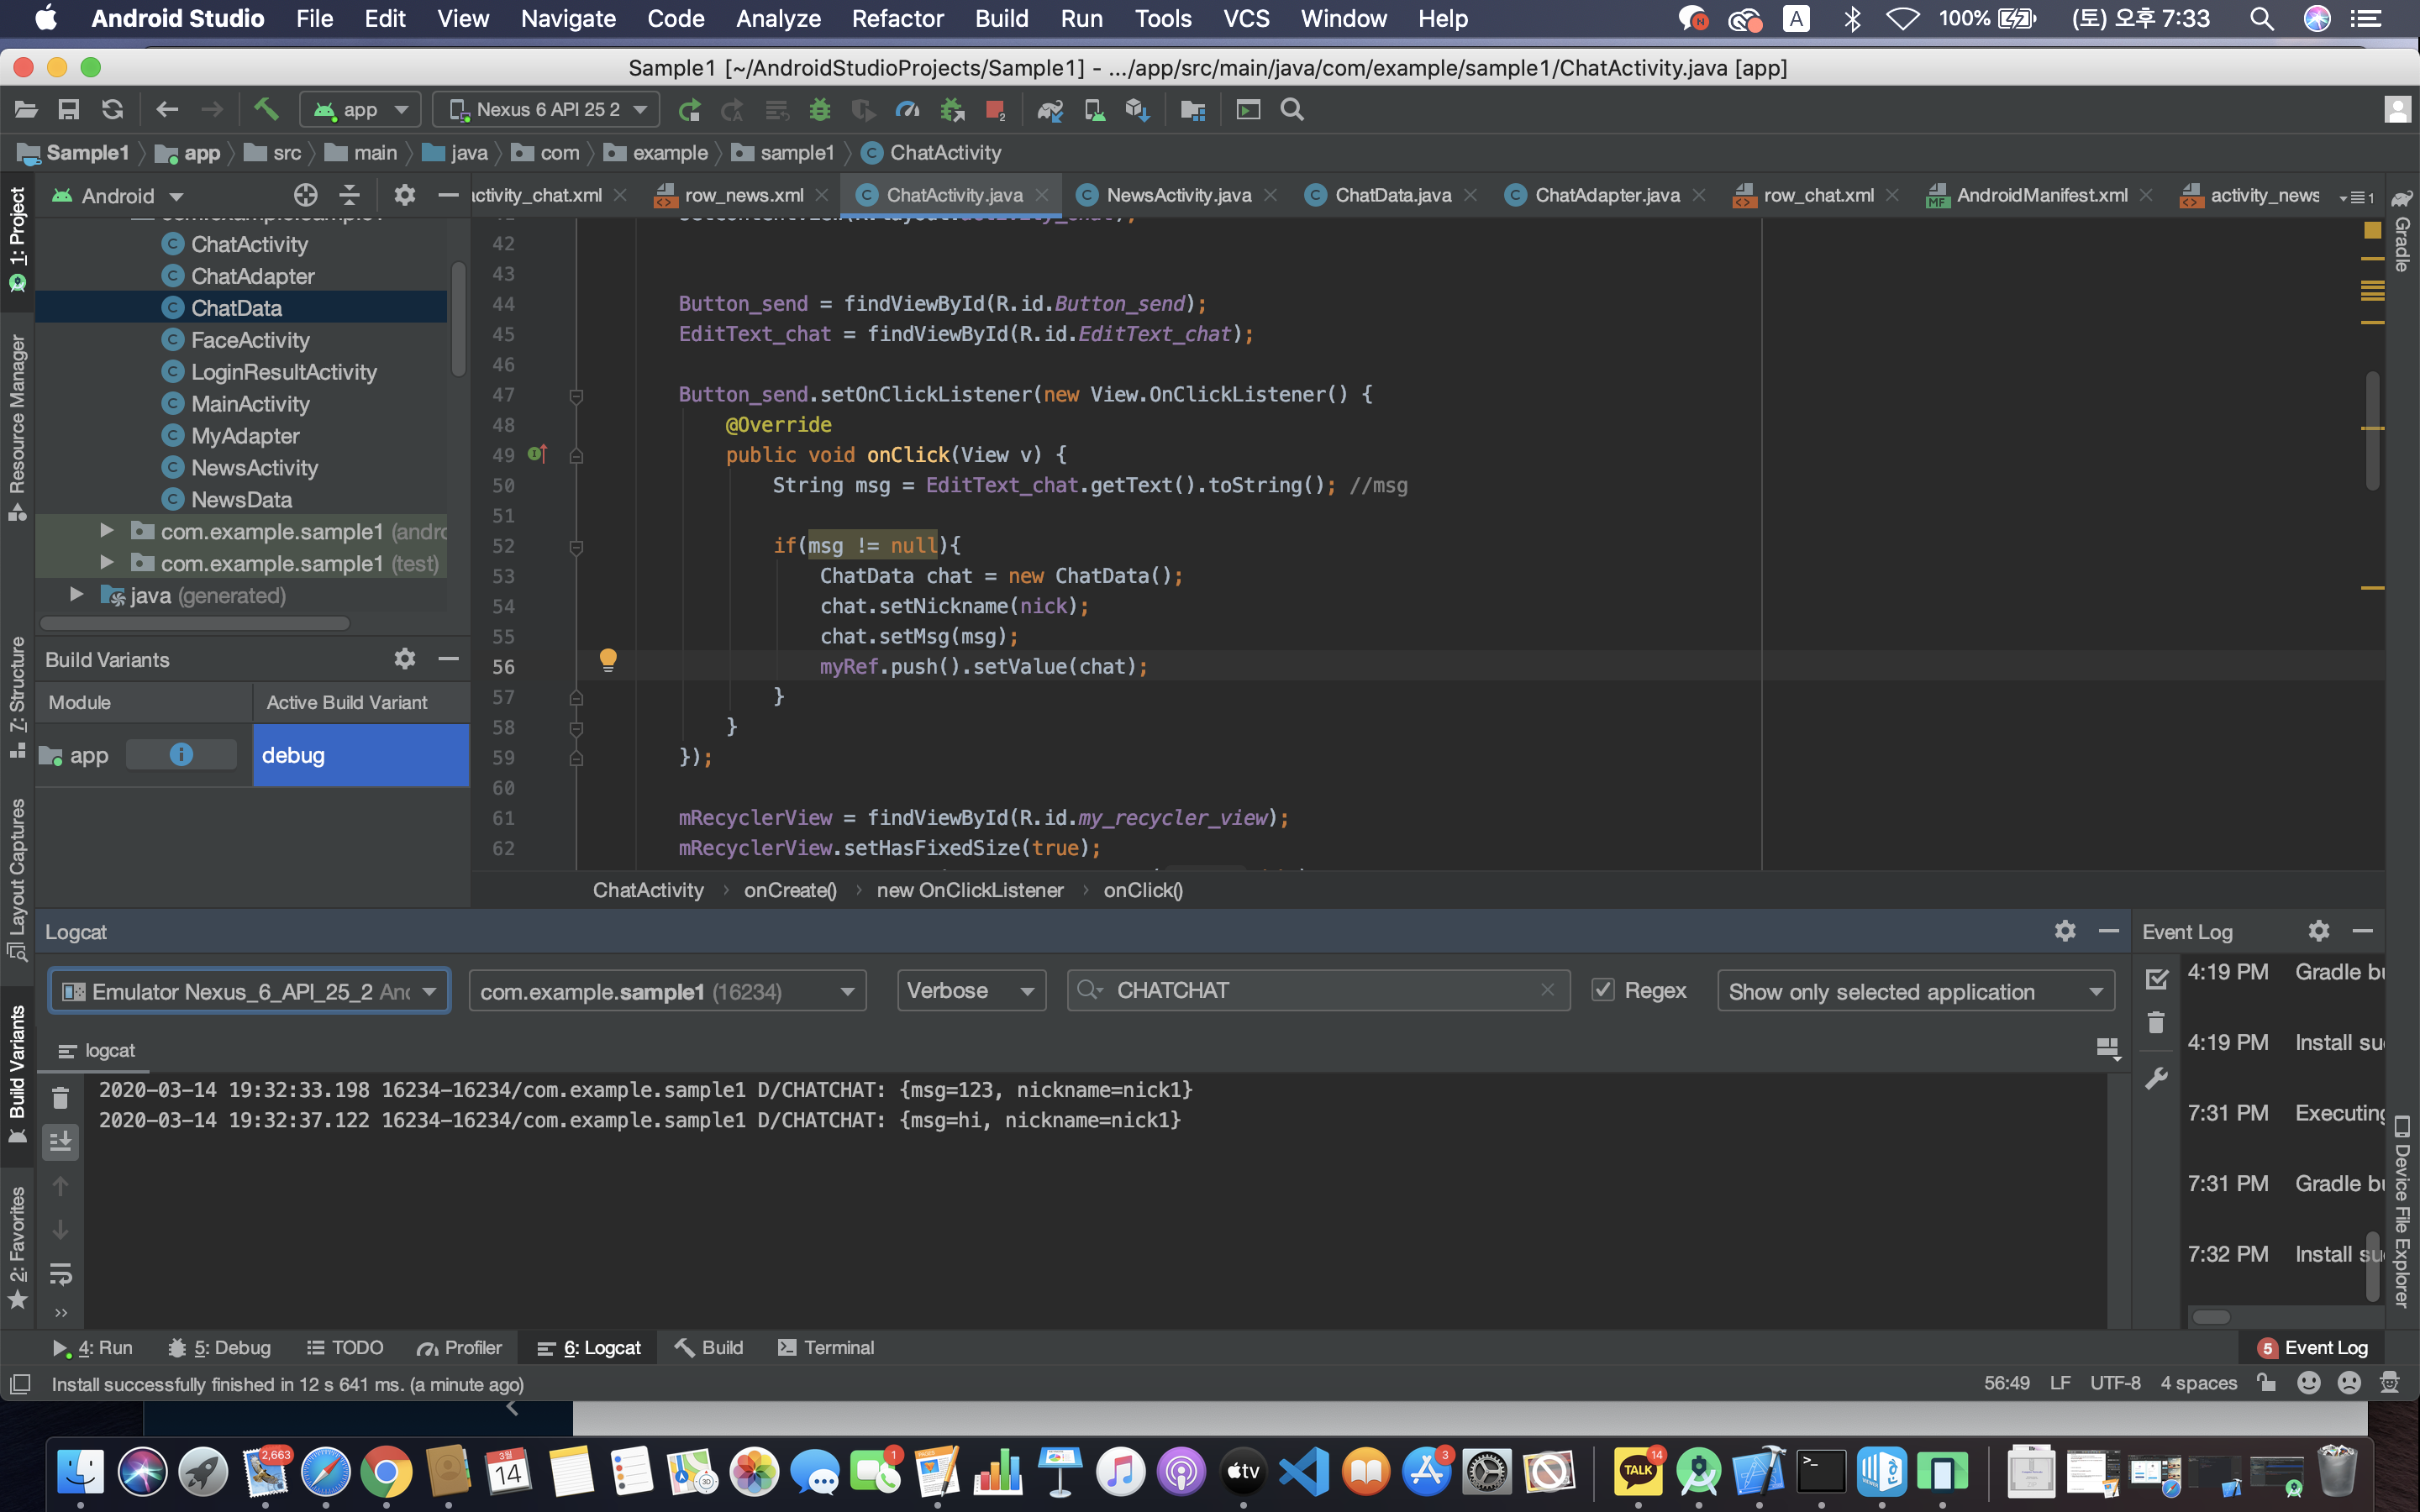Open the Profiler tool window
Screen dimensions: 2420x1512
(459, 1347)
